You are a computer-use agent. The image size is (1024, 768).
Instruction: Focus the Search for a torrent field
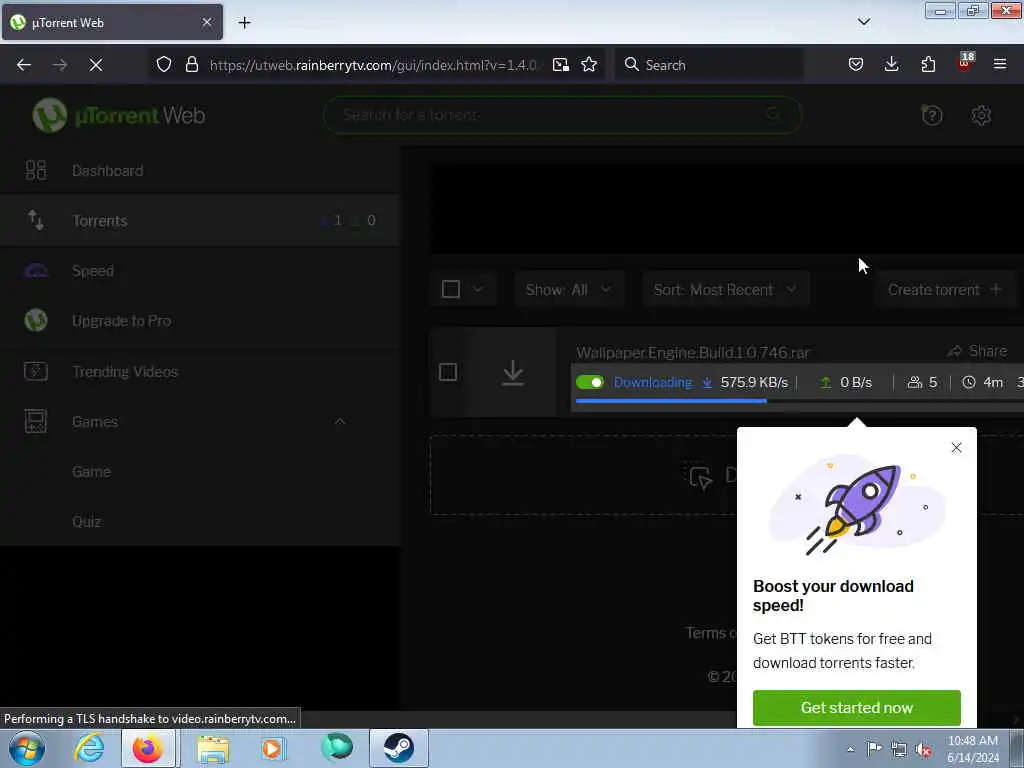point(562,115)
